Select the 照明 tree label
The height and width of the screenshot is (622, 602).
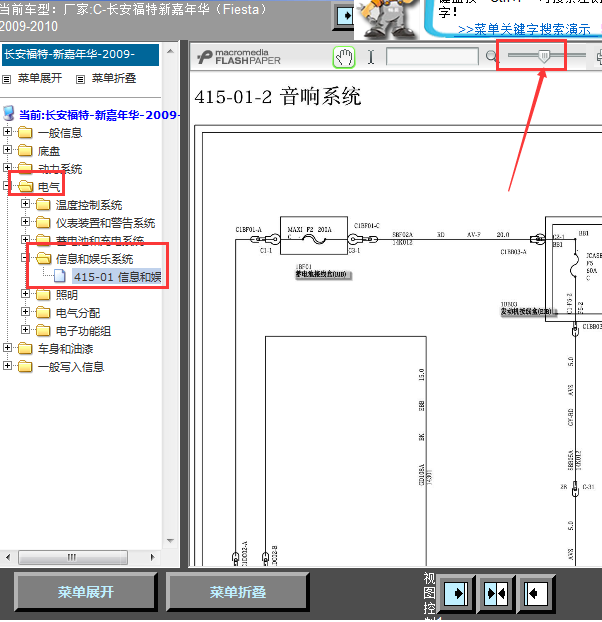coord(67,295)
